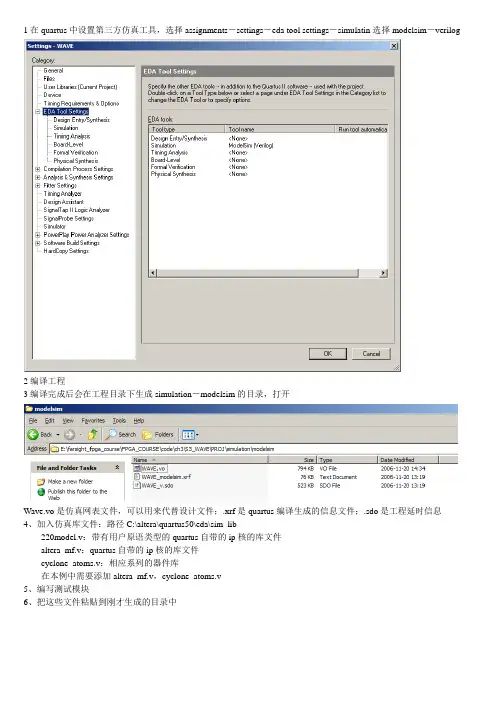Select Simulation under EDA Tool Settings tree
The height and width of the screenshot is (702, 496).
pyautogui.click(x=66, y=128)
